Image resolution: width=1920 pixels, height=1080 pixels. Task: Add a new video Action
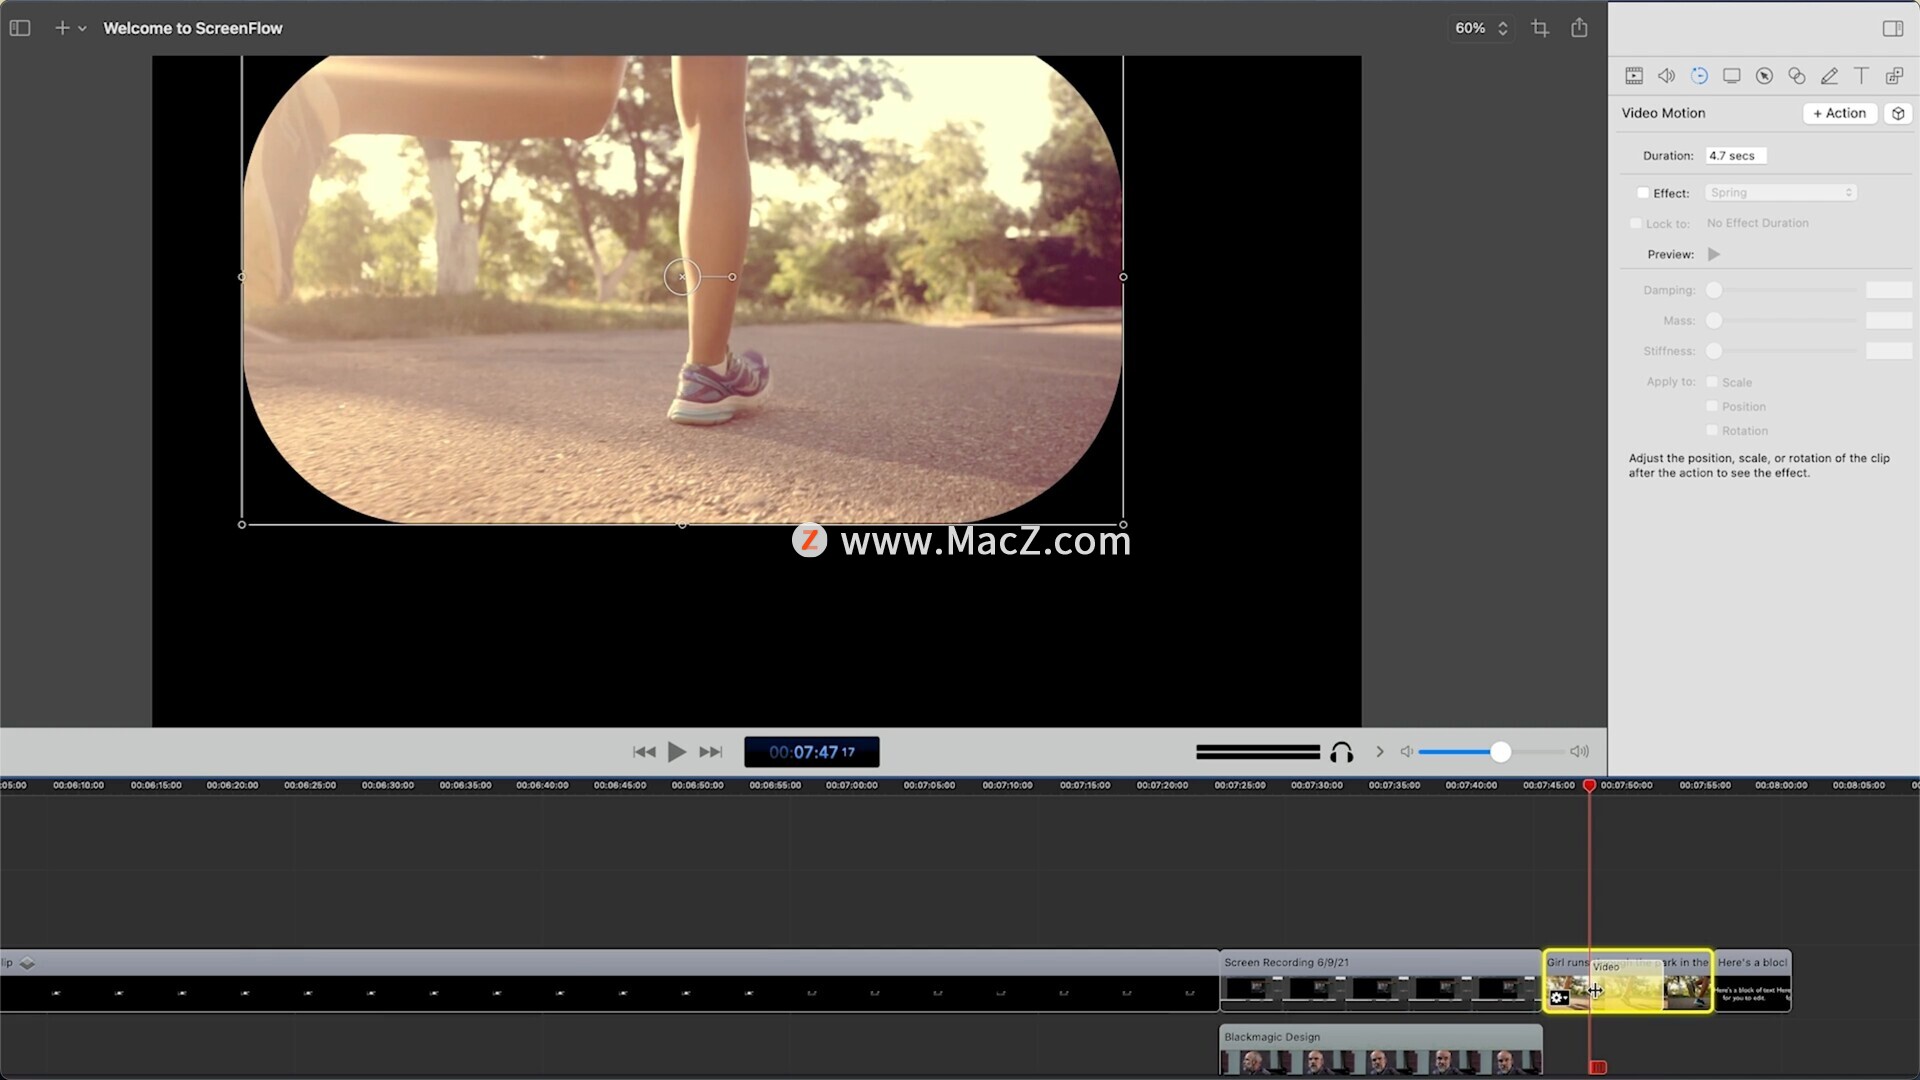click(1840, 113)
